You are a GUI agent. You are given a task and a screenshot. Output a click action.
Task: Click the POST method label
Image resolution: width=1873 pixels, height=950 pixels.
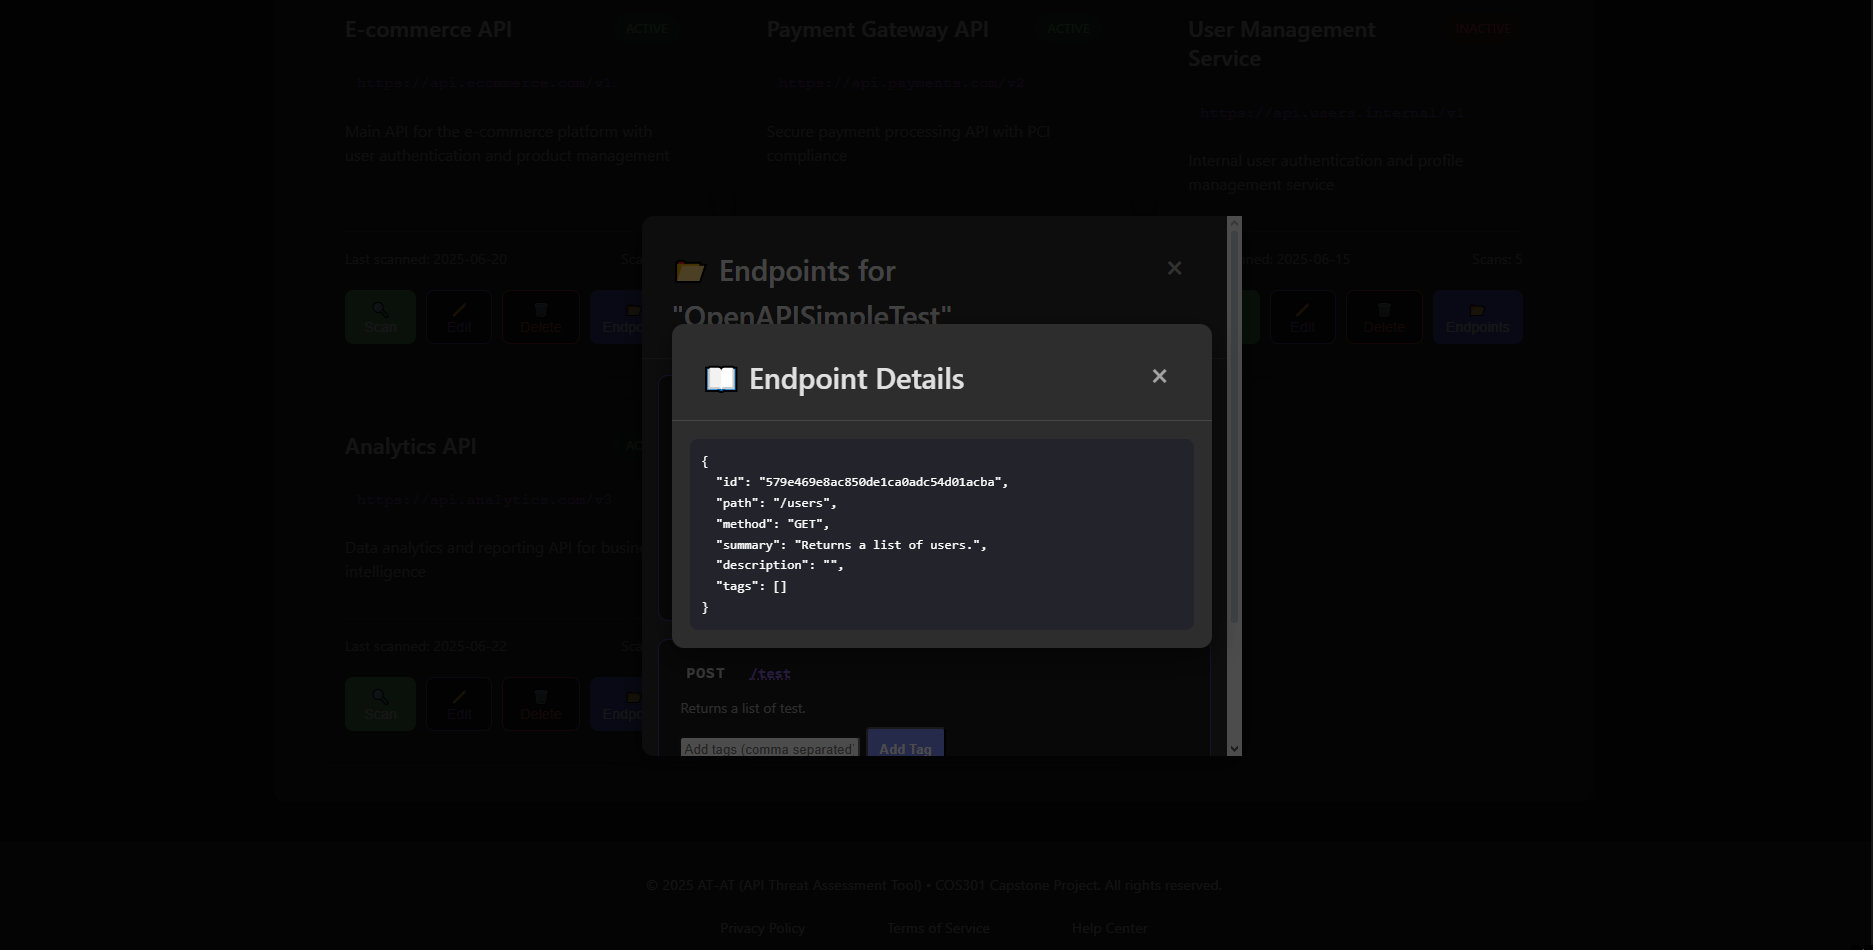(x=705, y=673)
